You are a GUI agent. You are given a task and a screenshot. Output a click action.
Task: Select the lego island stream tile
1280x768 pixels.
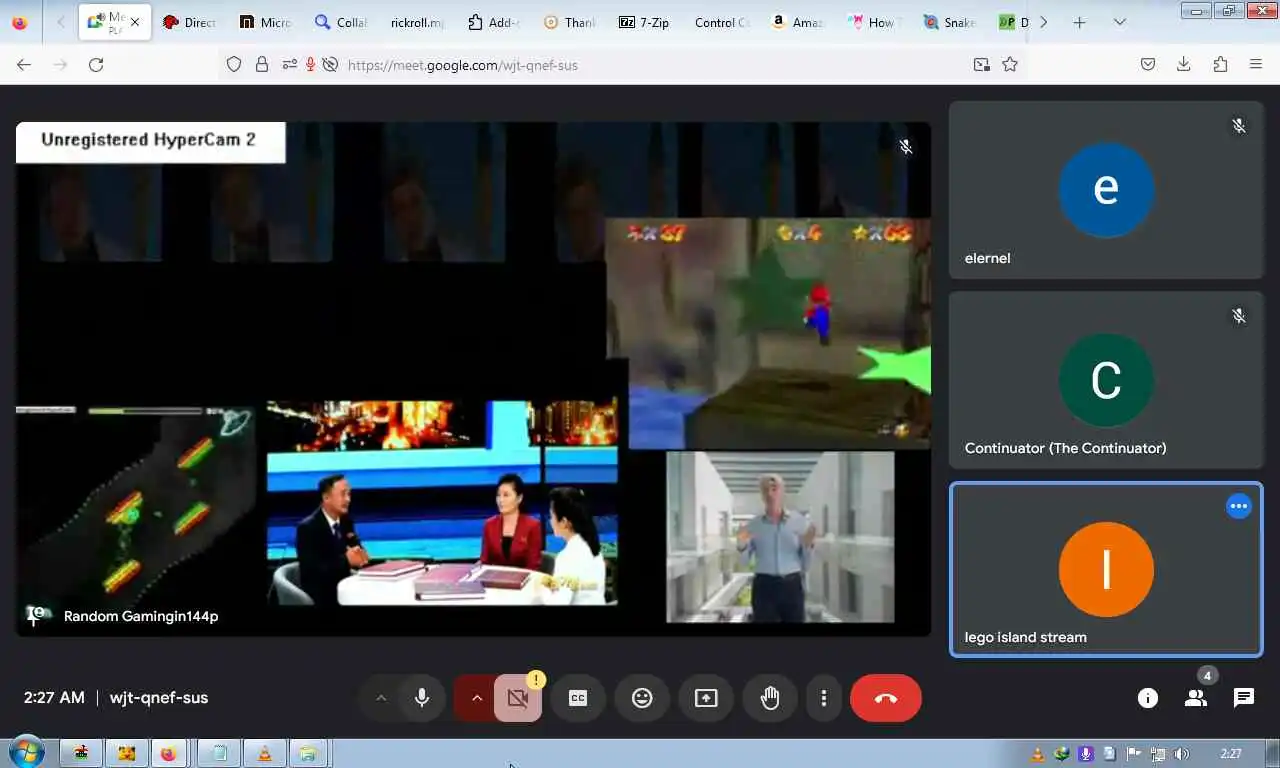pos(1105,569)
